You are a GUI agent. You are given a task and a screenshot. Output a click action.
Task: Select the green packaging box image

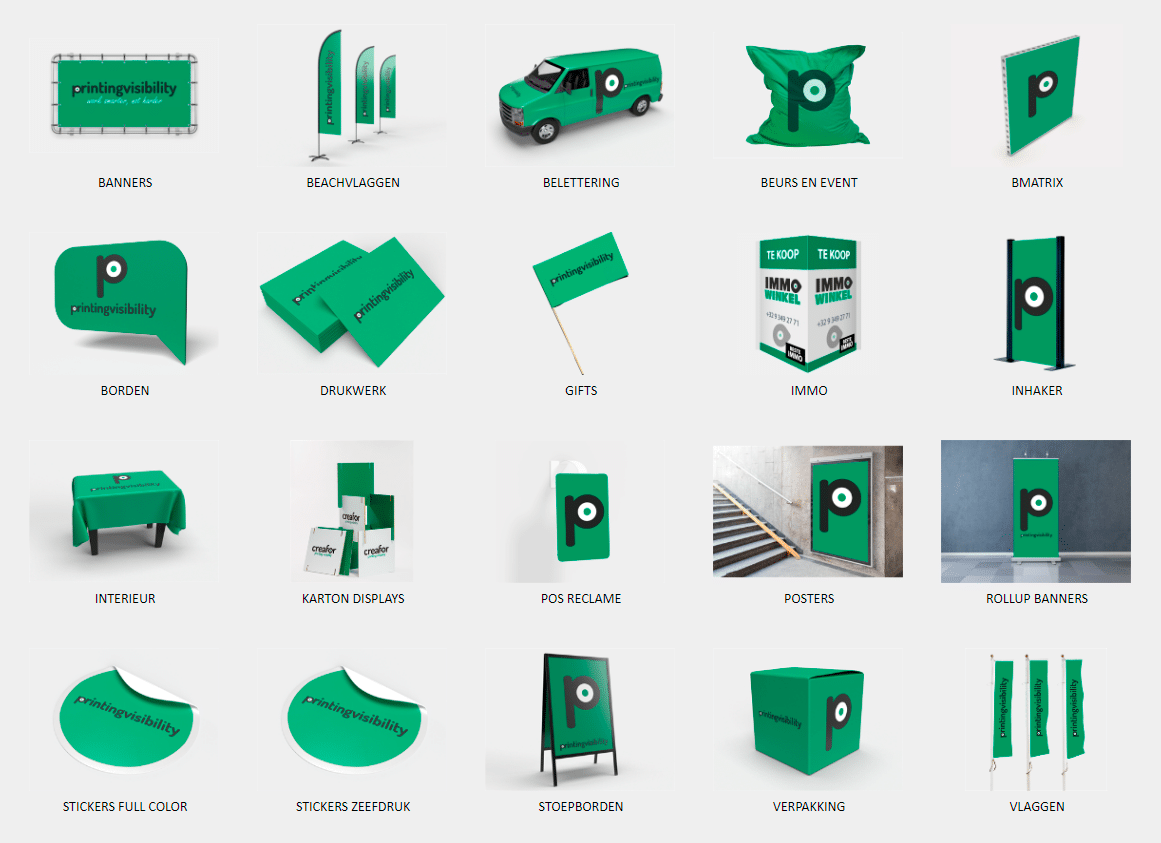808,719
